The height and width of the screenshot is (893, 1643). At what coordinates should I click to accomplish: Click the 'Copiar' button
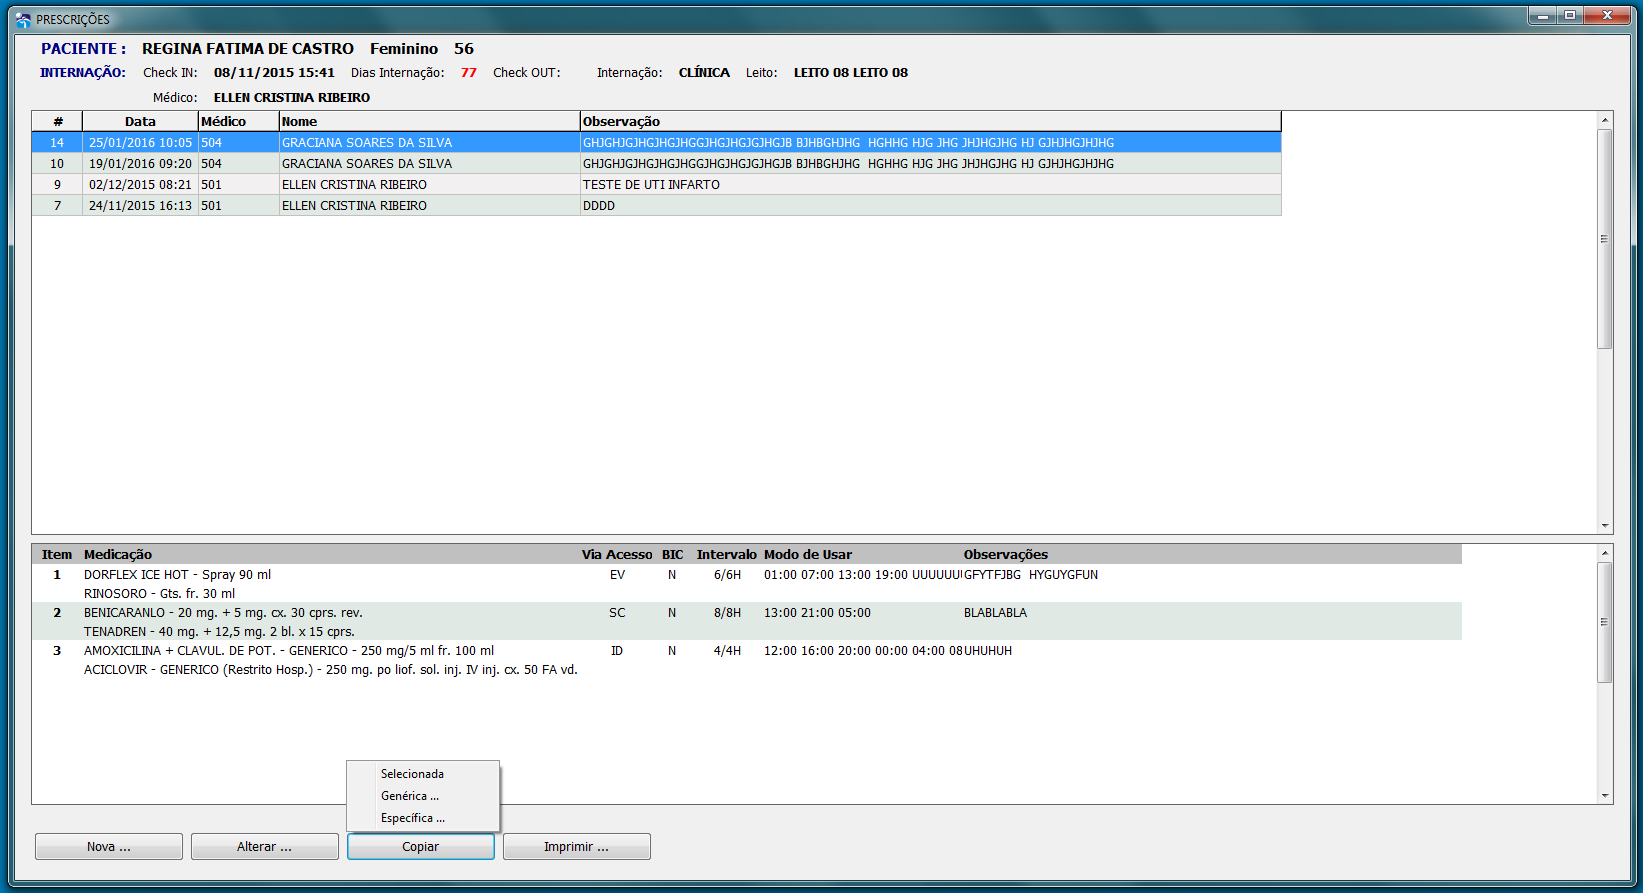coord(421,847)
